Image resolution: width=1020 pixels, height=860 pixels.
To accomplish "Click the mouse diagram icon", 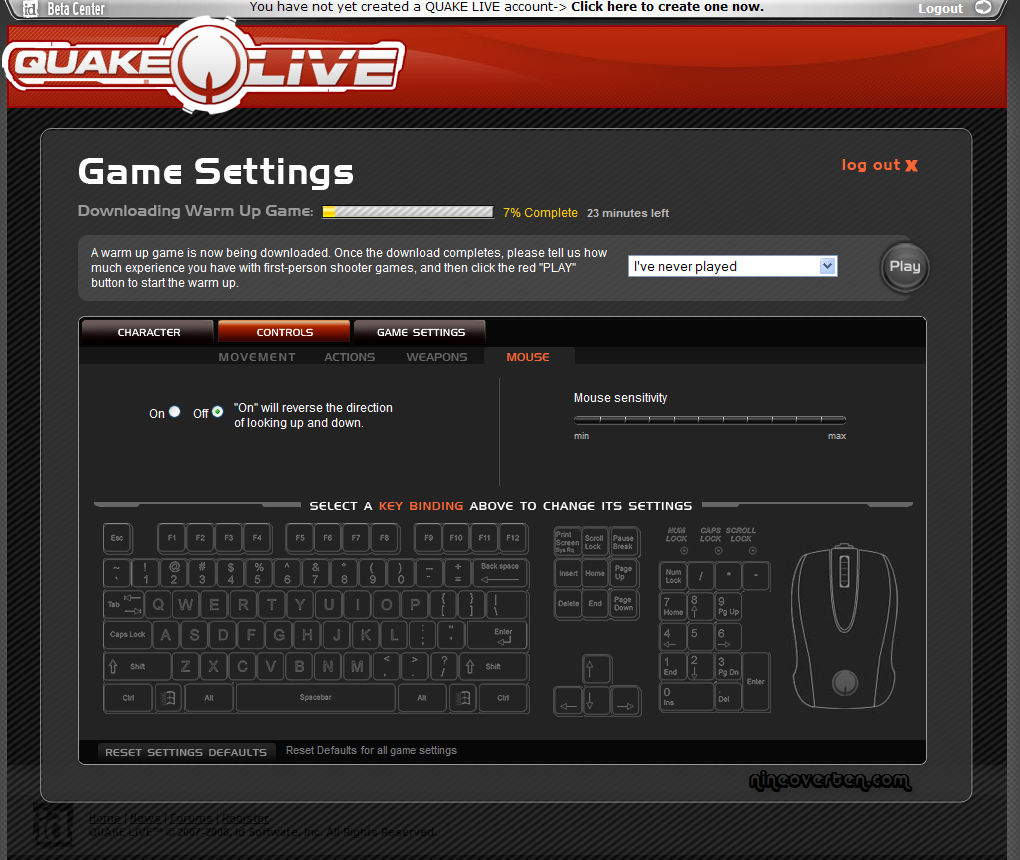I will coord(845,625).
